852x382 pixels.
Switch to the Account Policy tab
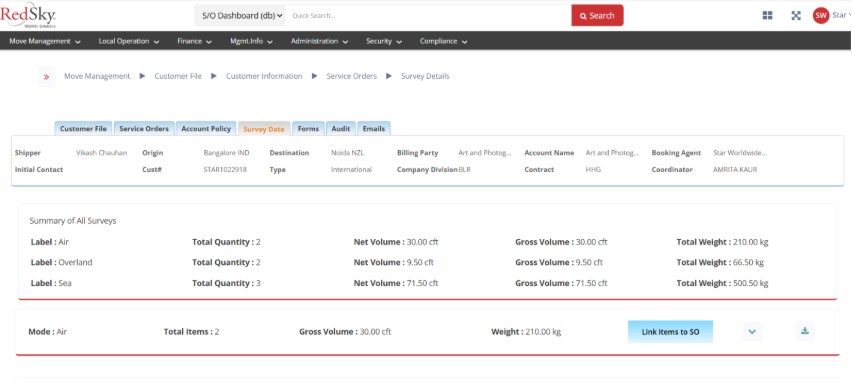pyautogui.click(x=206, y=129)
